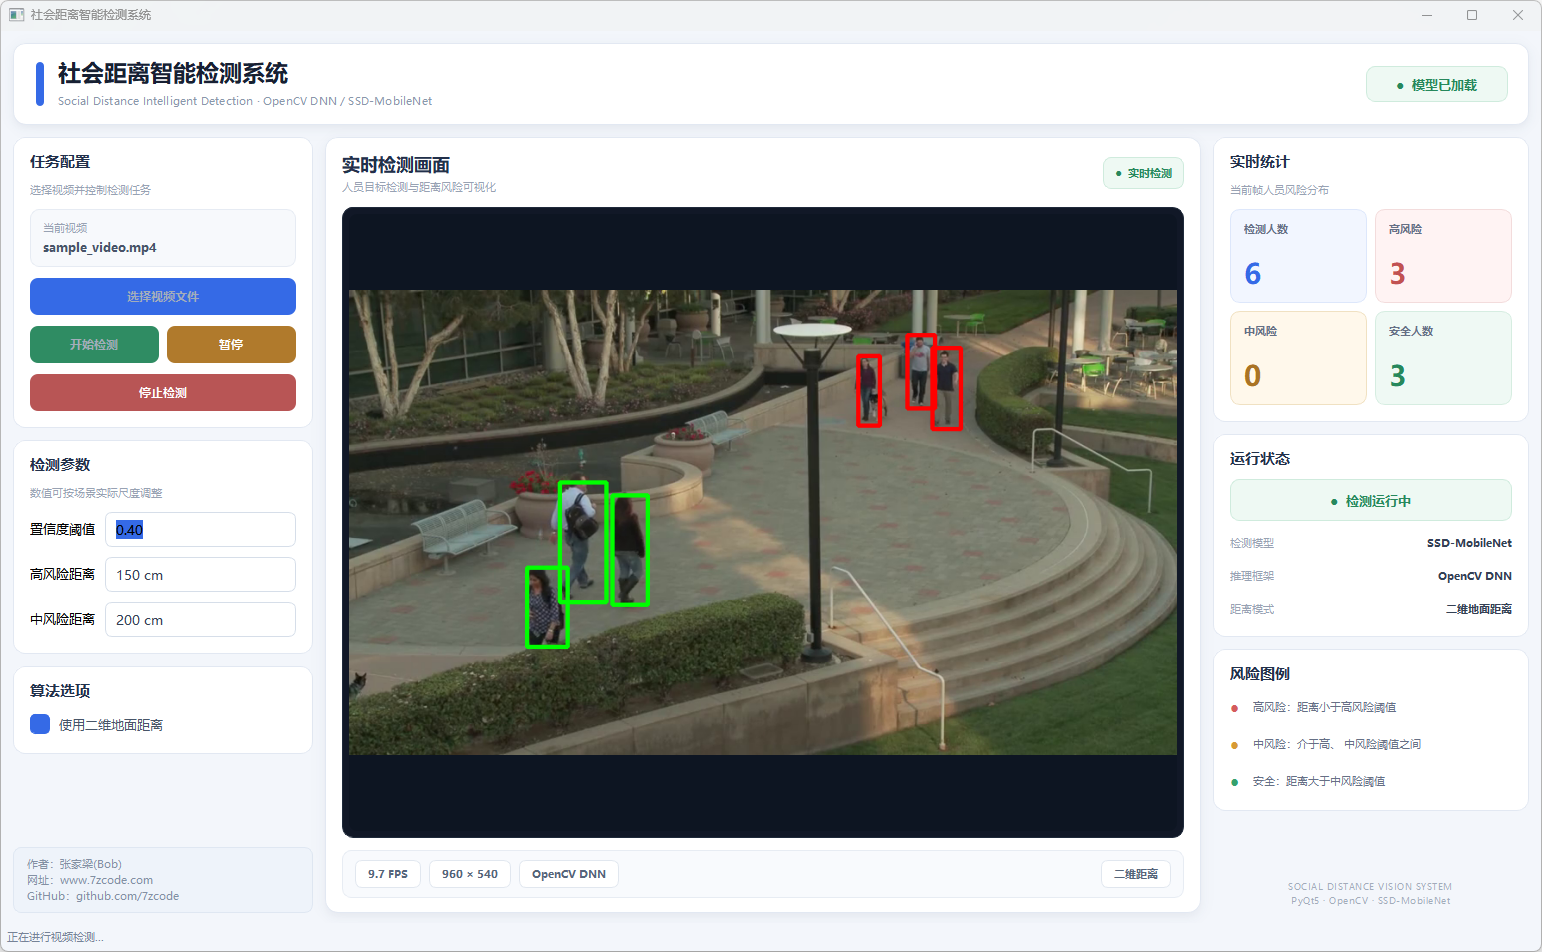Start detection with the 开始检测 button
The image size is (1542, 952).
tap(94, 344)
